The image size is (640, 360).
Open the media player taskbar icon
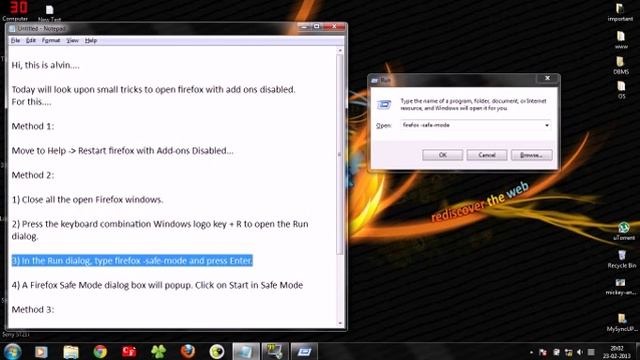tap(41, 351)
